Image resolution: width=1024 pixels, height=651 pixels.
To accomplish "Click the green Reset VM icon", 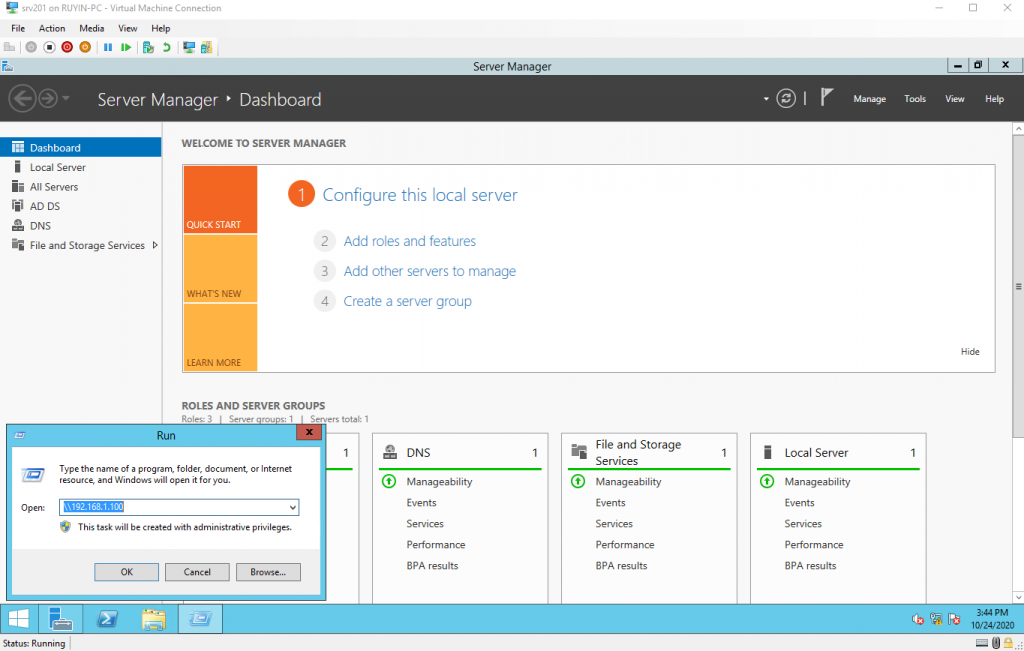I will (x=126, y=47).
